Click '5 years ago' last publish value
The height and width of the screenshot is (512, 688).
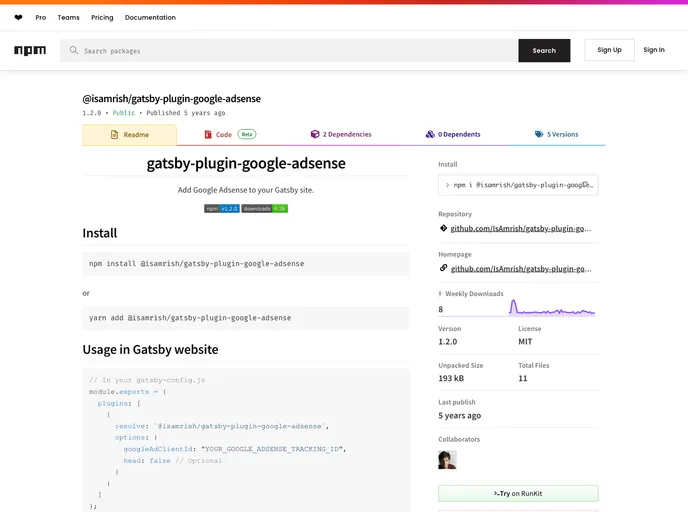click(x=459, y=415)
